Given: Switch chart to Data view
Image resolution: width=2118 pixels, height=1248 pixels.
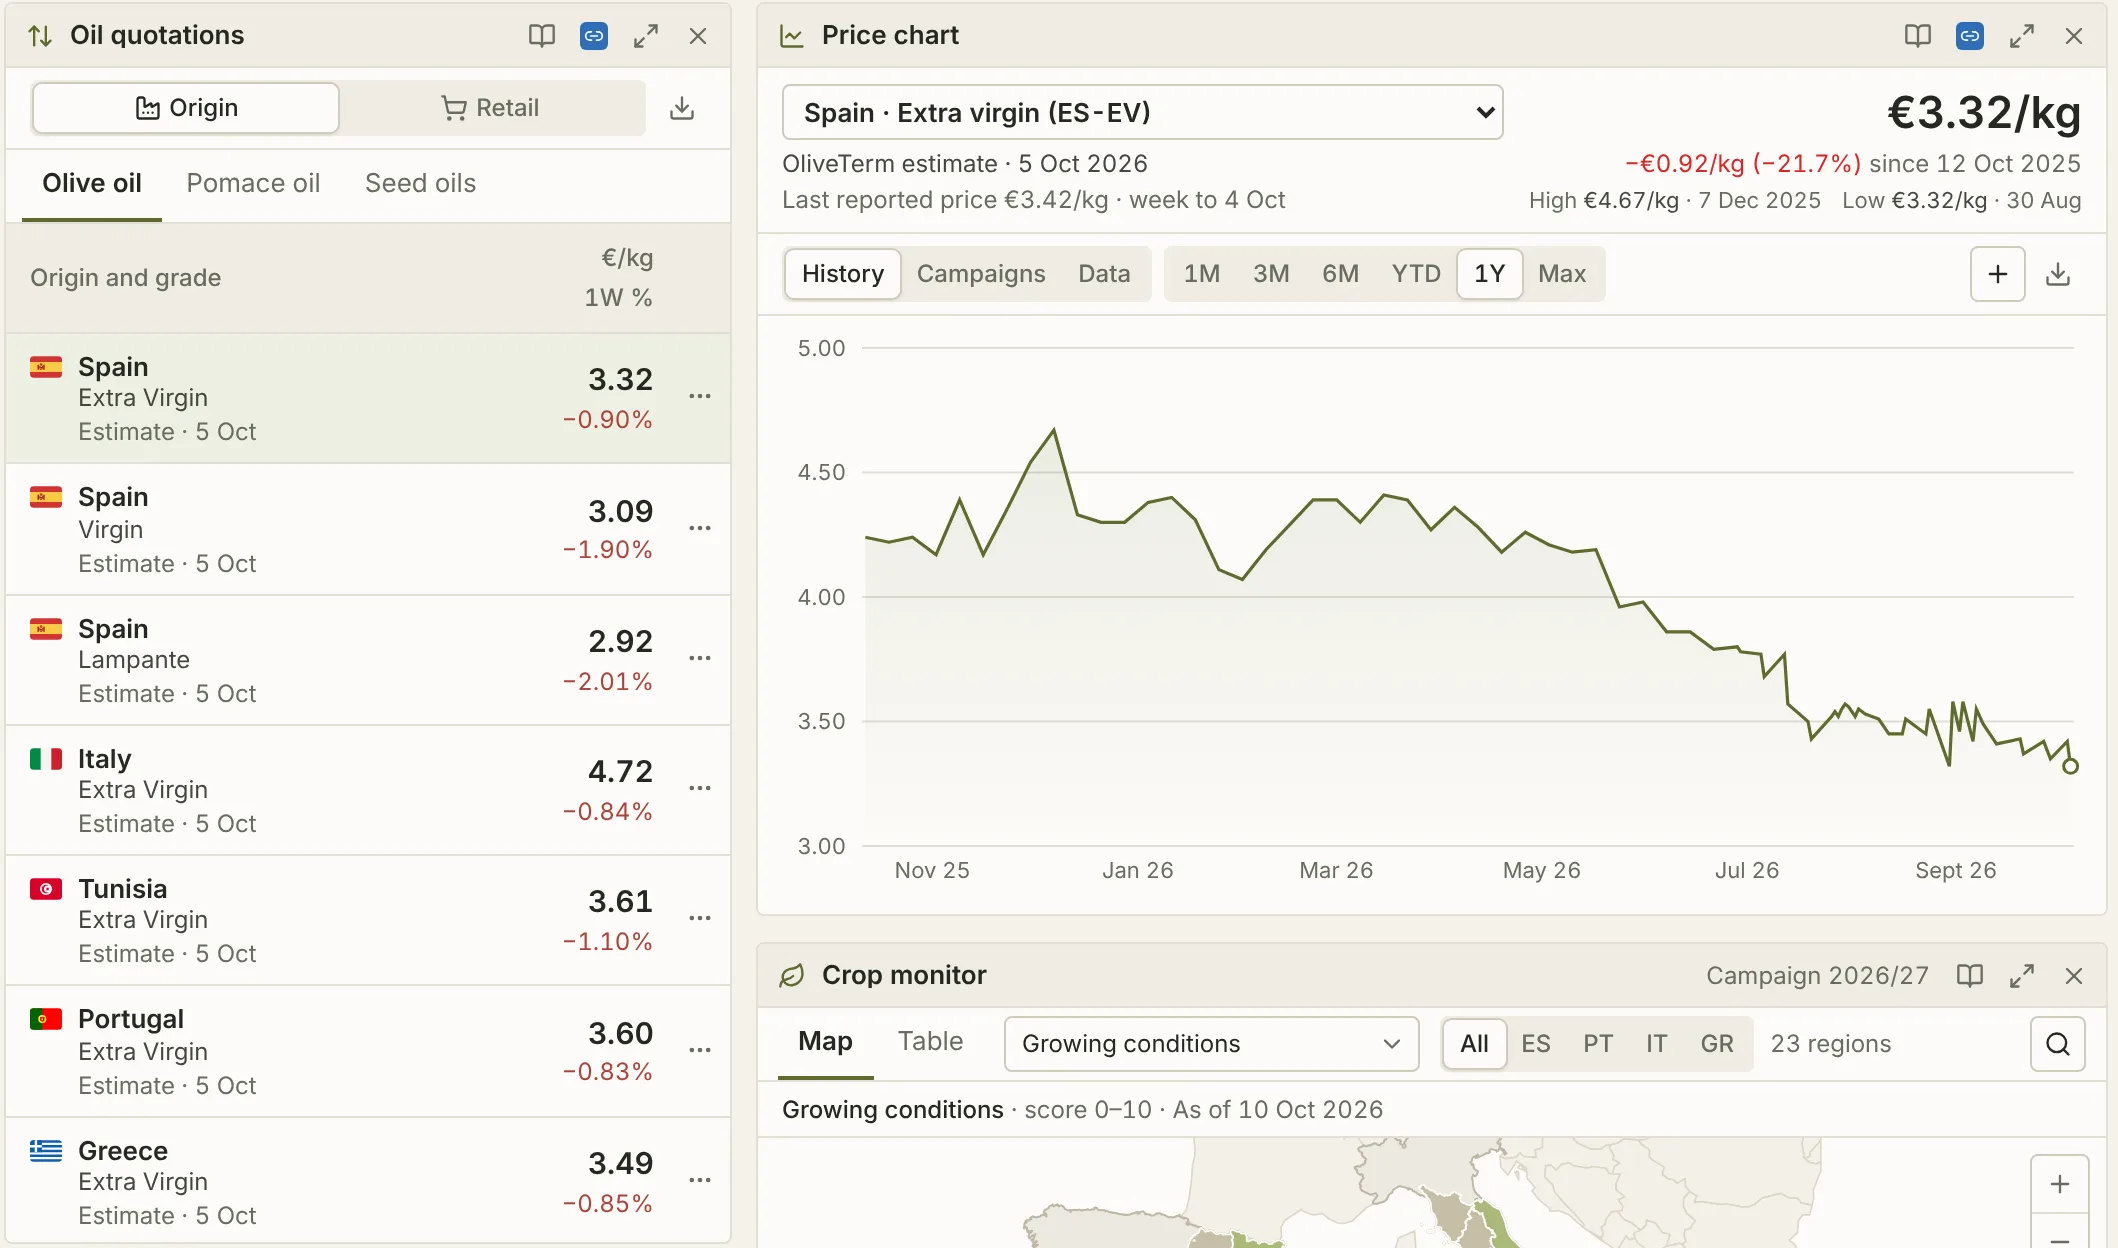Looking at the screenshot, I should 1104,274.
